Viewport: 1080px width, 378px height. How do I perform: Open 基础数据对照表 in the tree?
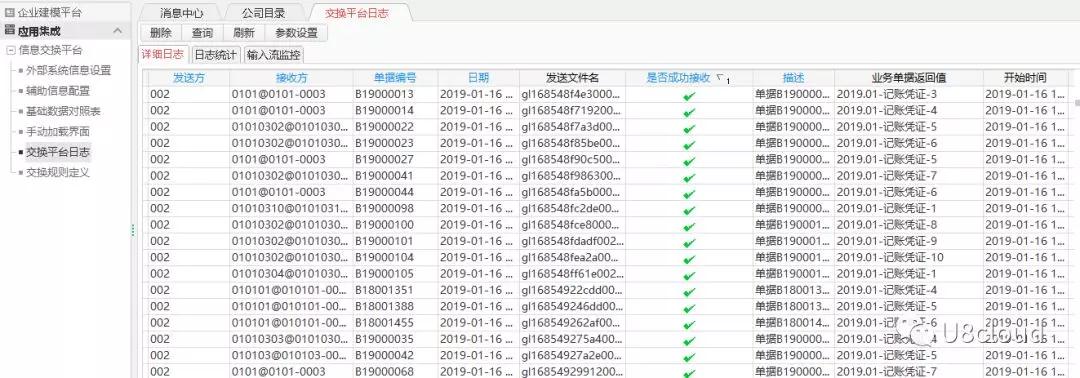pos(63,111)
